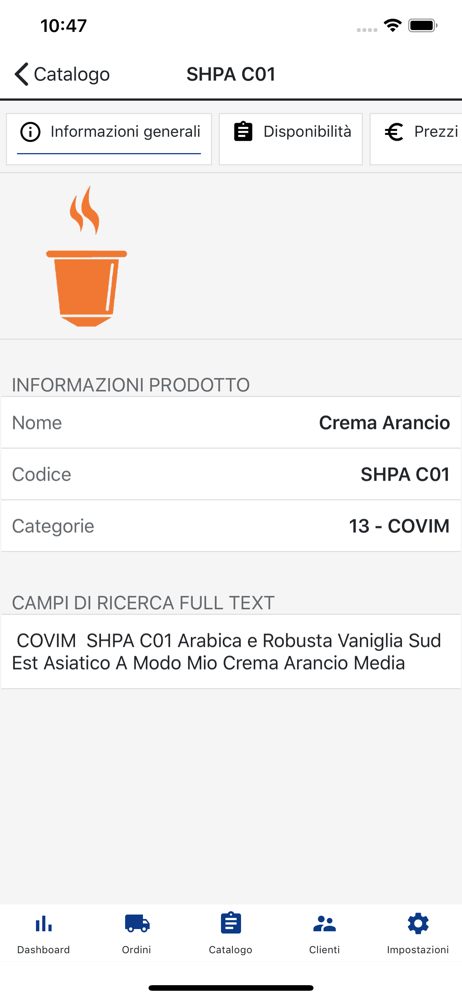Viewport: 462px width, 1000px height.
Task: Switch to the Disponibilità tab
Action: (x=291, y=139)
